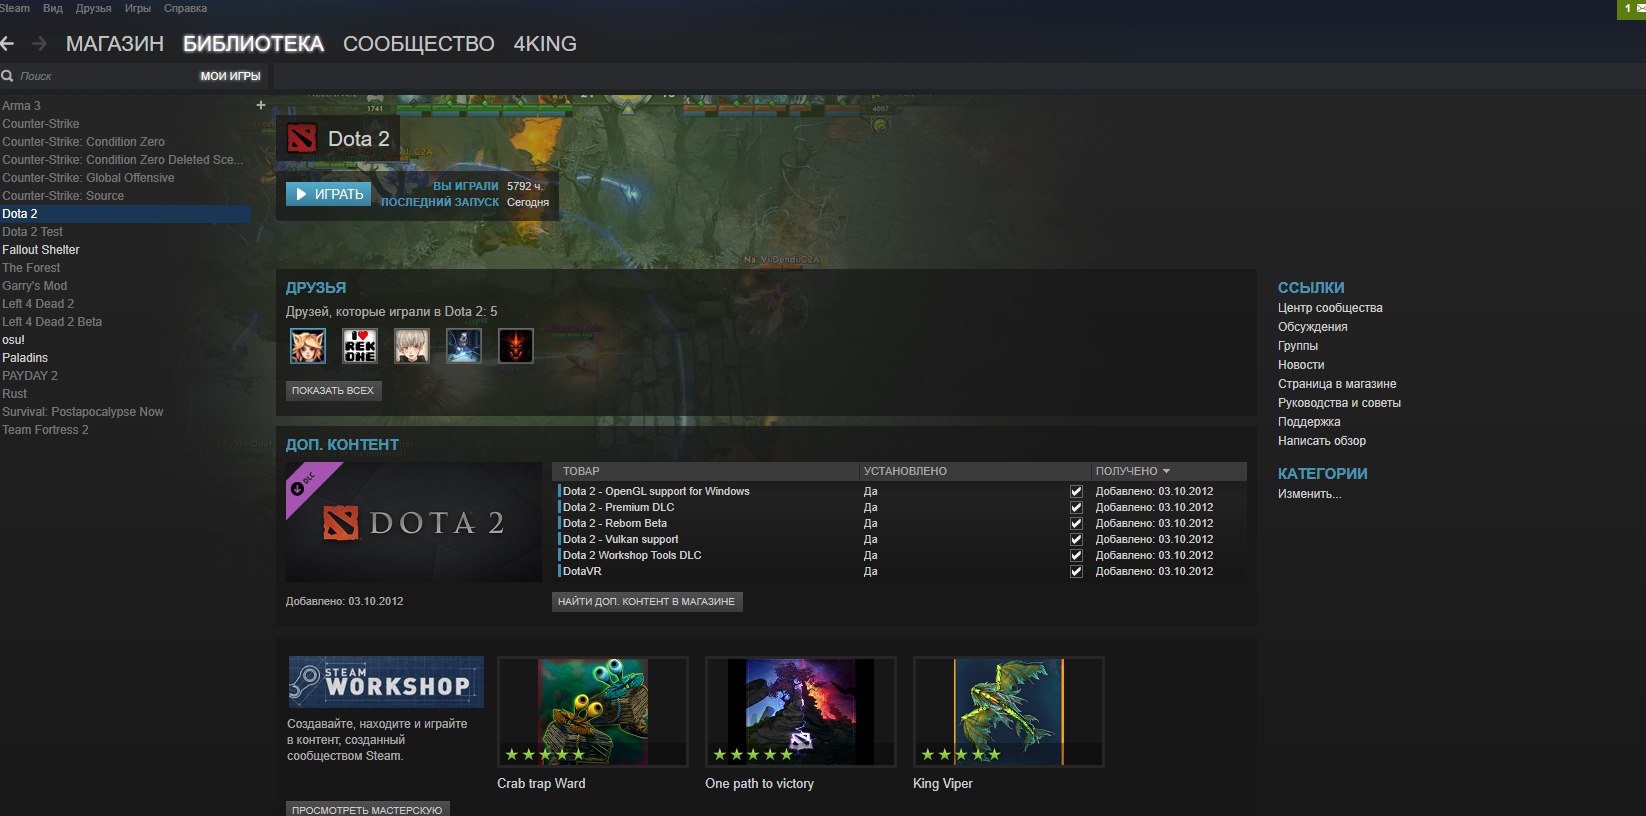Open Руководства и советы link
1646x816 pixels.
tap(1339, 403)
